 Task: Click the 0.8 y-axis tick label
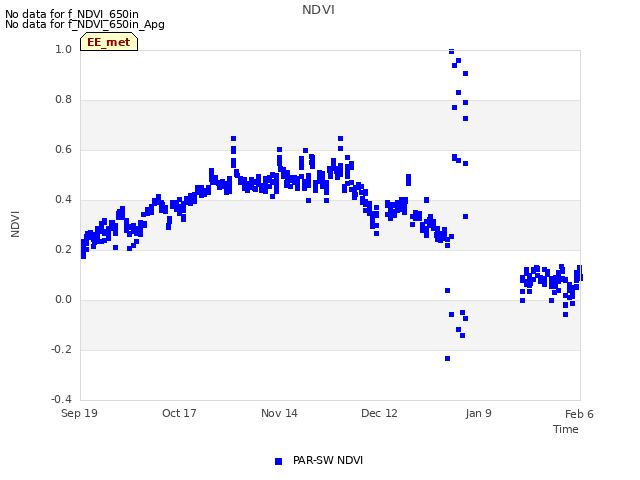pos(63,100)
